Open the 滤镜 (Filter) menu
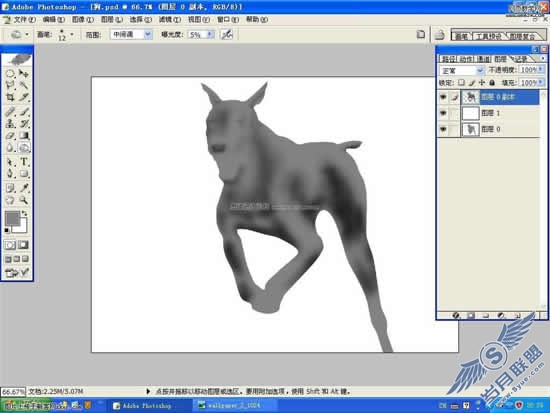 [x=169, y=20]
